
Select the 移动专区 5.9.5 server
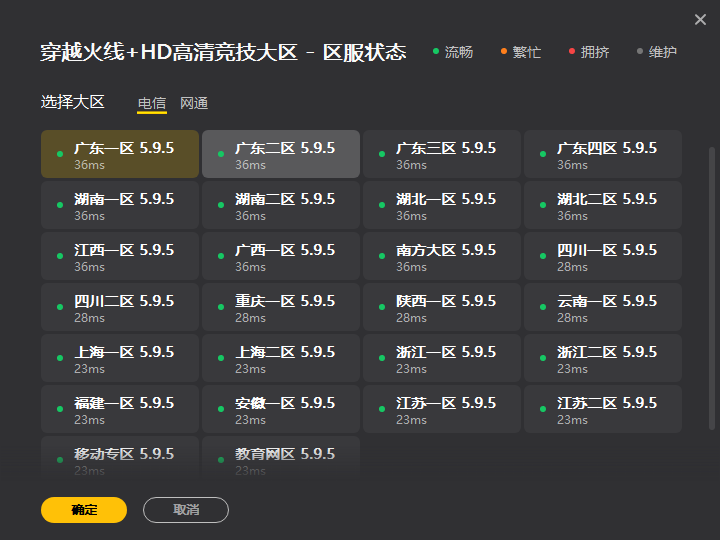[x=120, y=457]
